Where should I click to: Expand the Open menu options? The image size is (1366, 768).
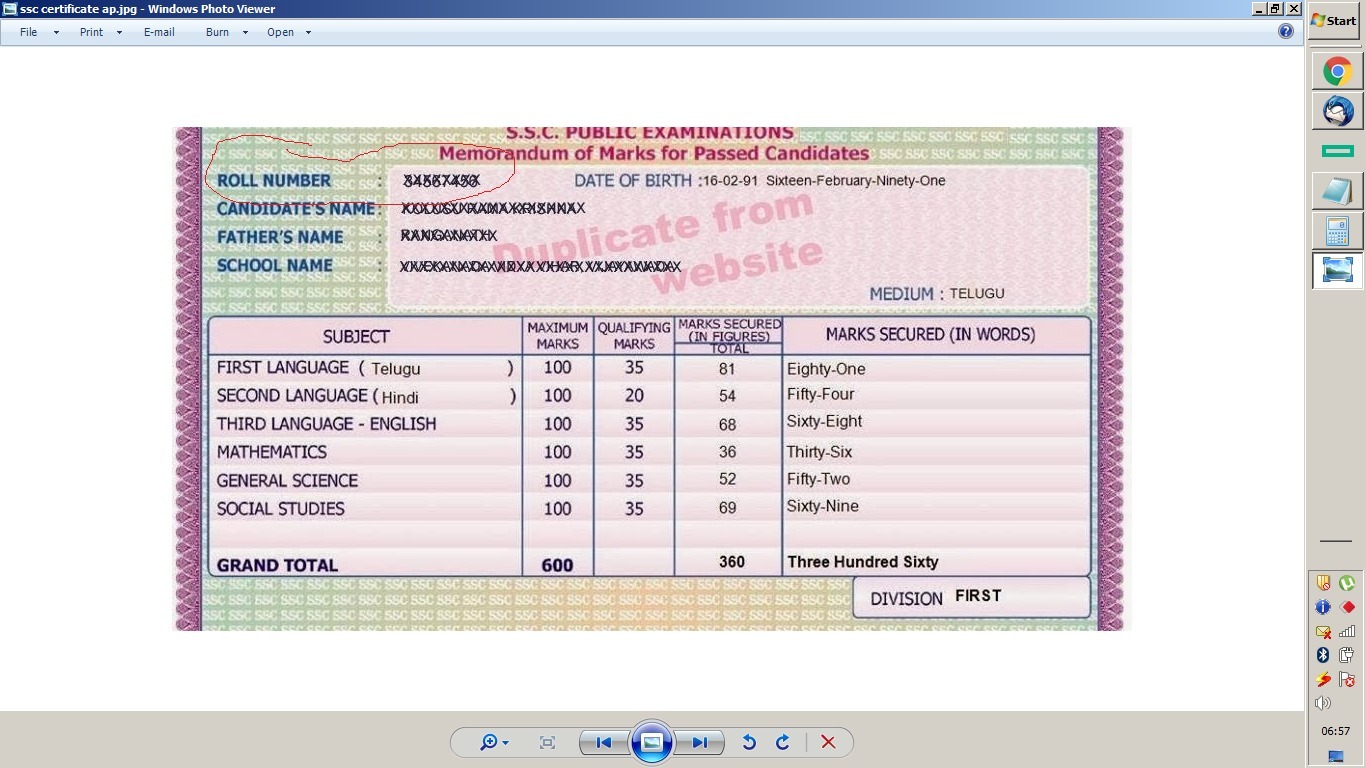[307, 32]
